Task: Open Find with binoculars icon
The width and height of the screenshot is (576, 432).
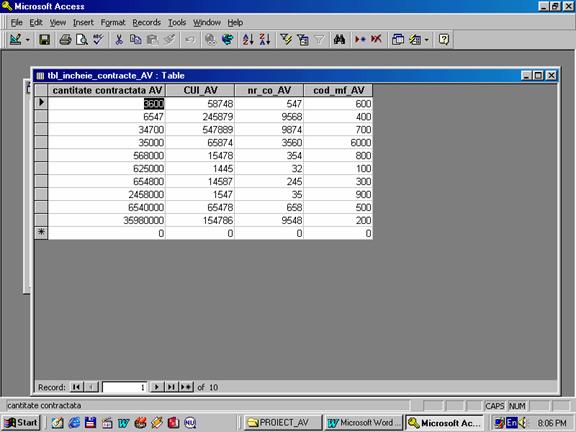Action: 339,39
